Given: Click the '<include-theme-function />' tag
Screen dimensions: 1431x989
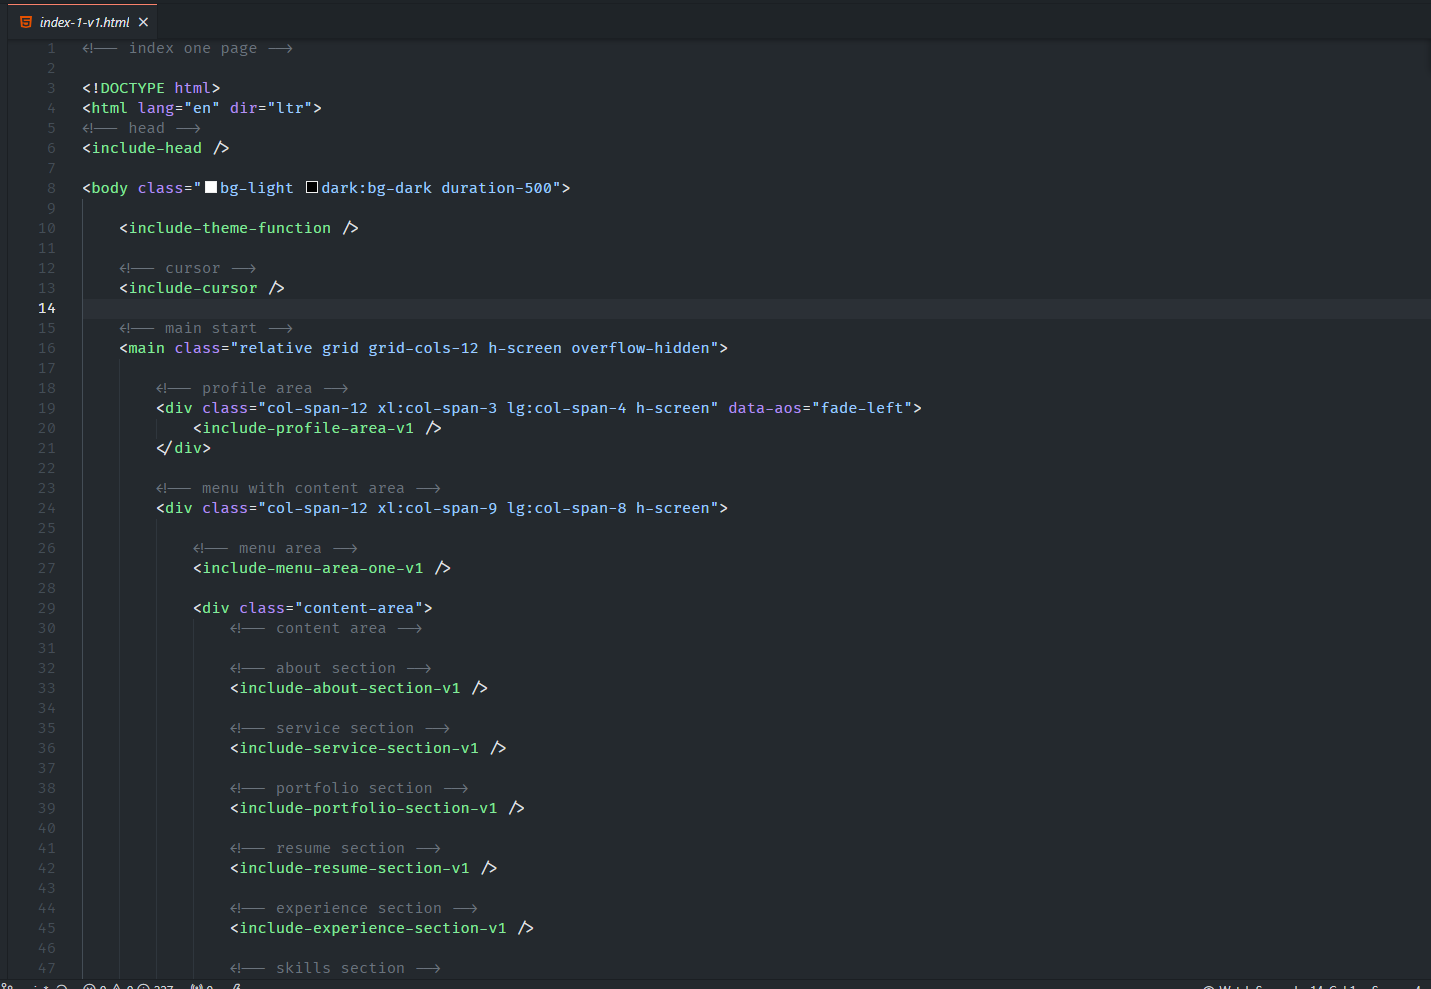Looking at the screenshot, I should click(x=239, y=228).
